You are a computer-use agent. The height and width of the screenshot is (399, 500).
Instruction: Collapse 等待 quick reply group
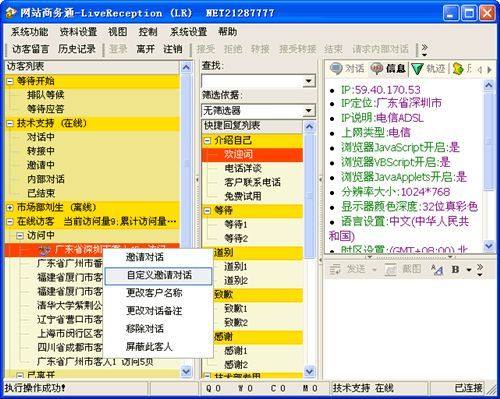click(207, 211)
